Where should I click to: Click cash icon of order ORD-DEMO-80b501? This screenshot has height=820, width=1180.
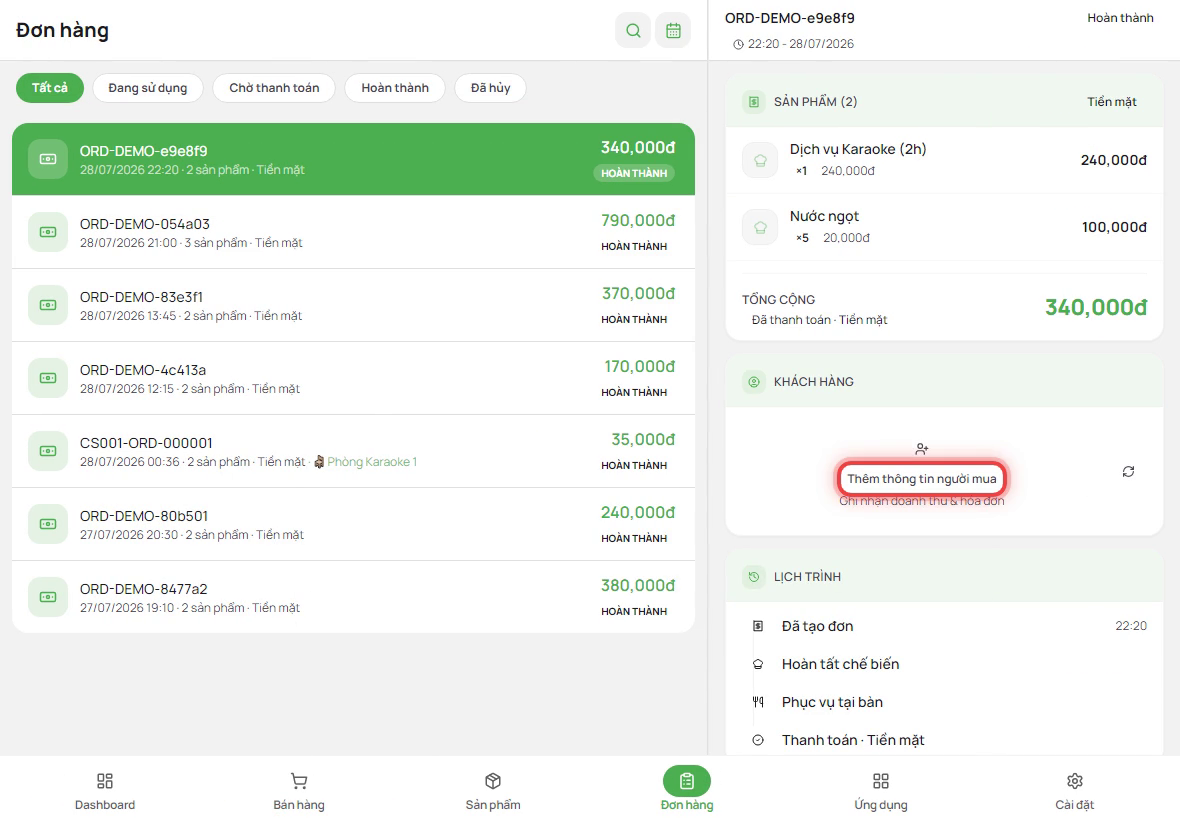pyautogui.click(x=48, y=524)
